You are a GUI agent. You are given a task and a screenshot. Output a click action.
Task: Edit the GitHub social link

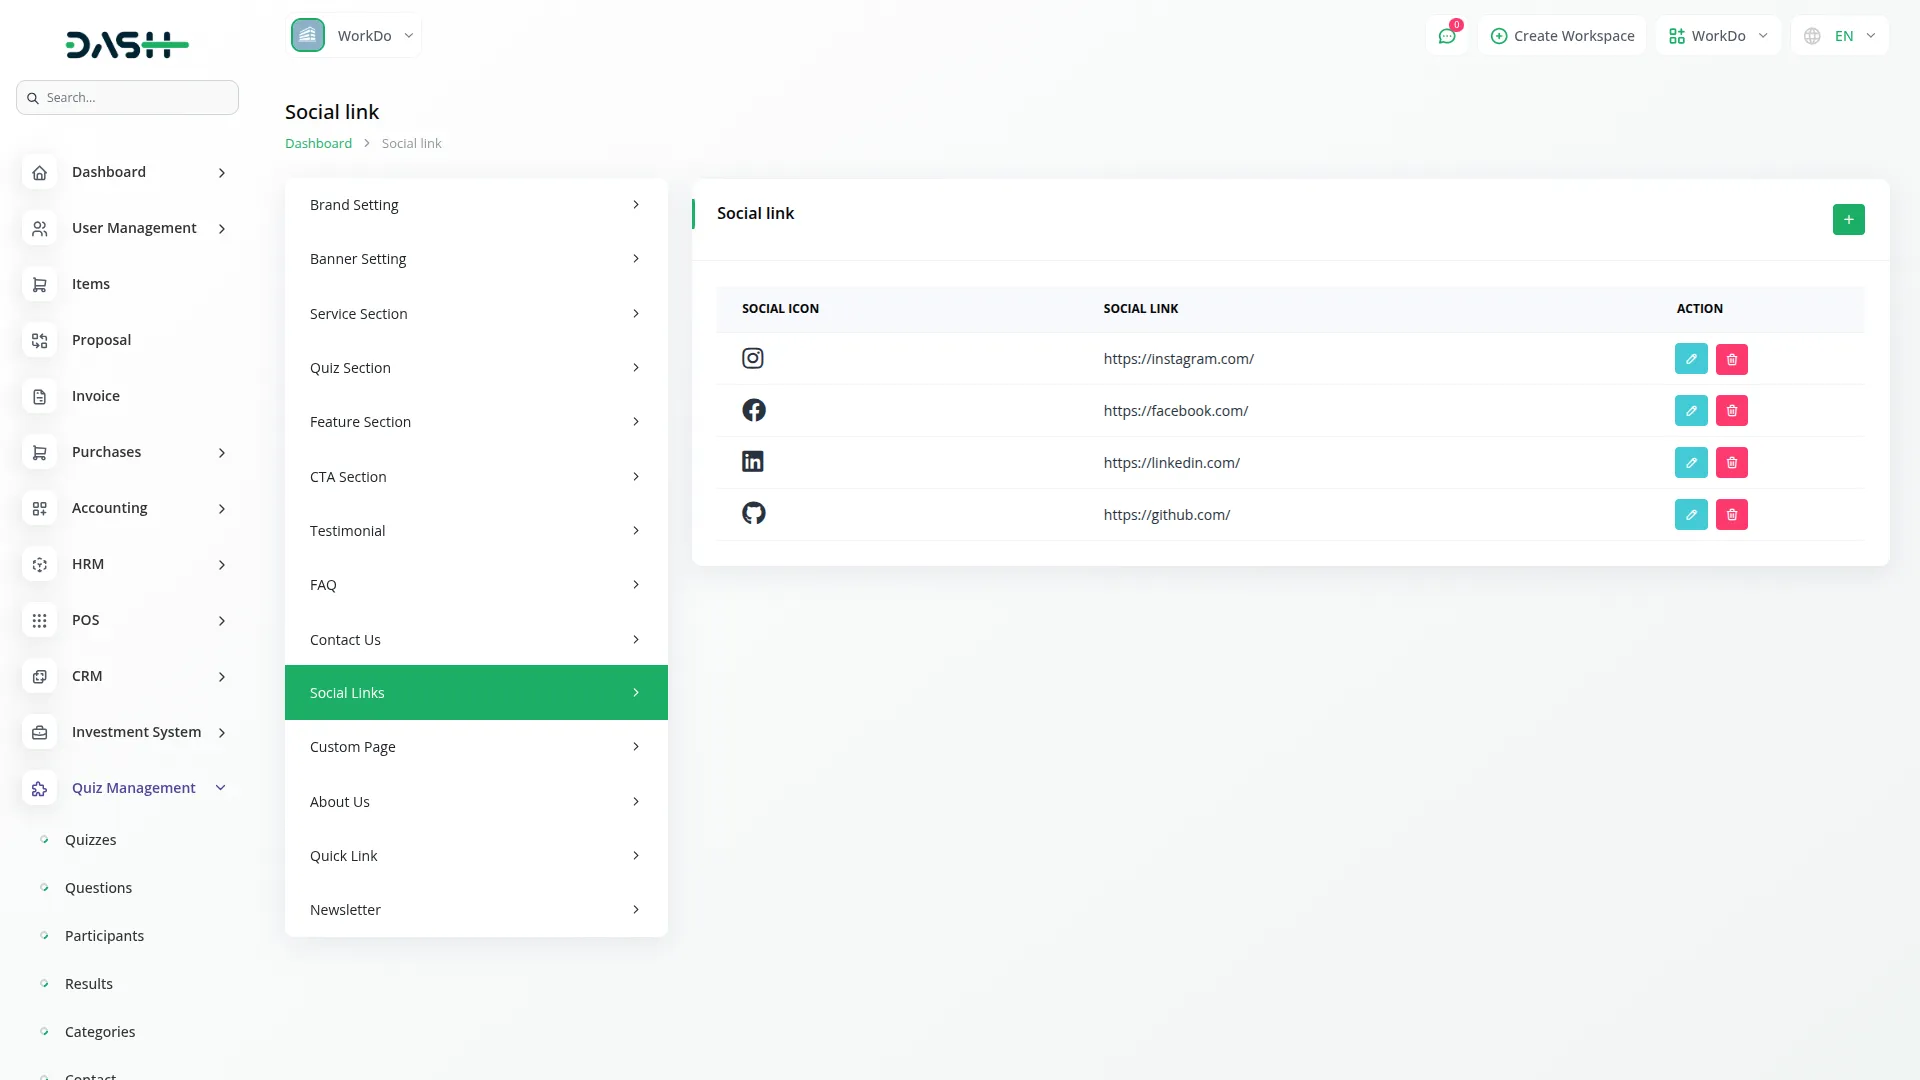(x=1690, y=515)
